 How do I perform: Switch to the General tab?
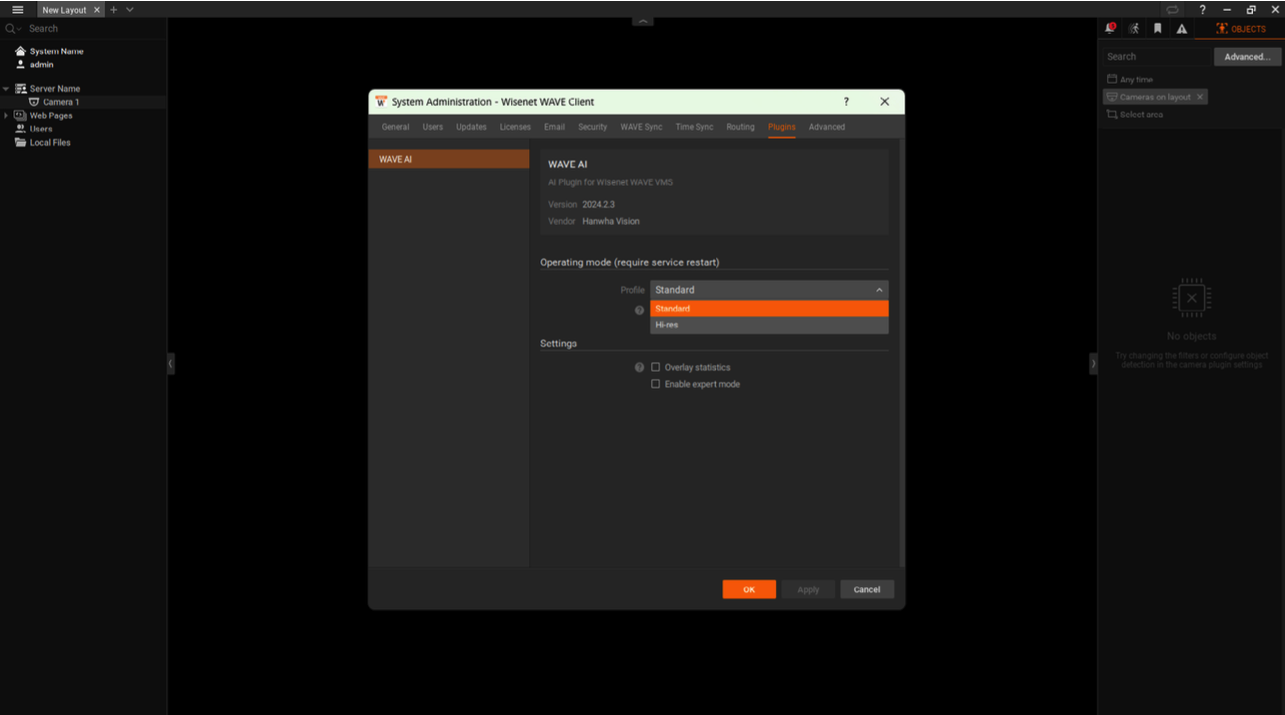(396, 127)
